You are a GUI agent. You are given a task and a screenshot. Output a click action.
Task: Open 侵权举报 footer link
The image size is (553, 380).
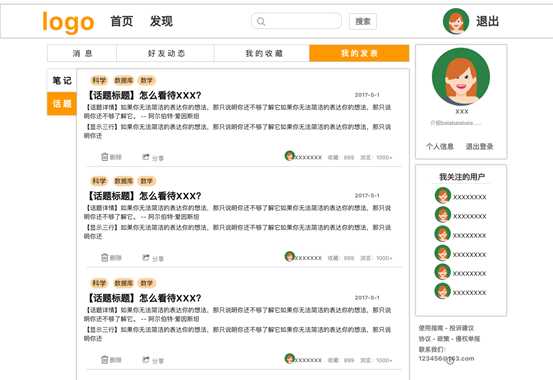pos(468,339)
